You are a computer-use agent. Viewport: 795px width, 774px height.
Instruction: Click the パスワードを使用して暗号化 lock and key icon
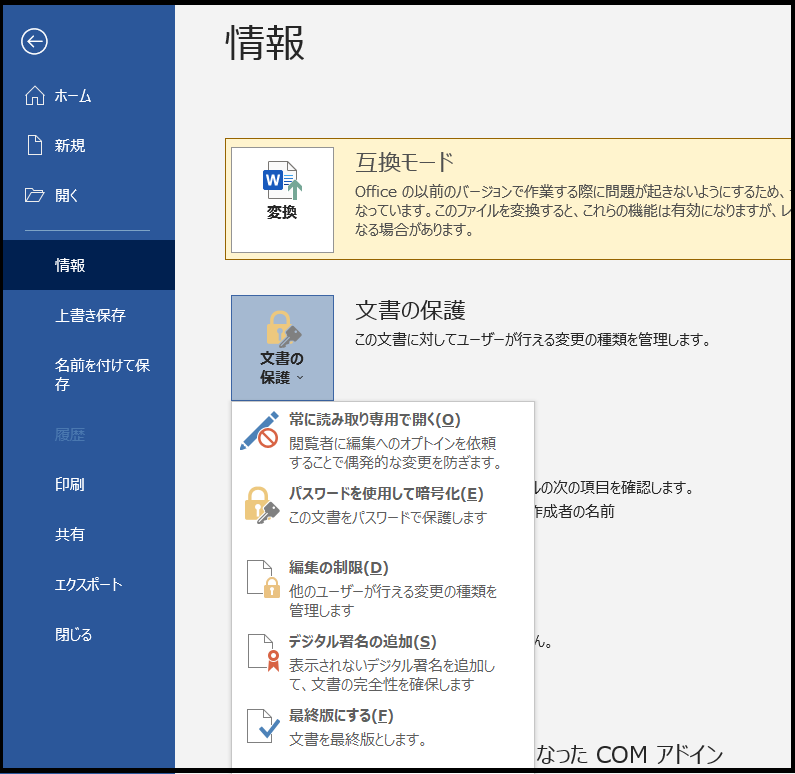coord(261,505)
